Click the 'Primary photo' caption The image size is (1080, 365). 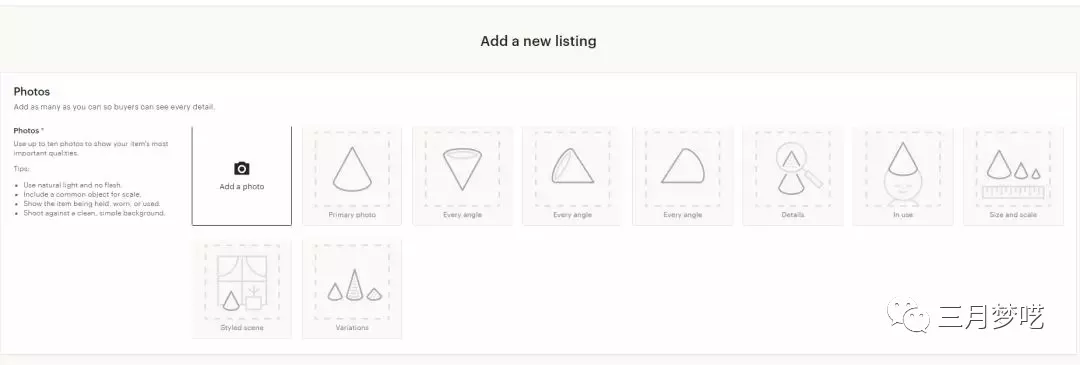[x=352, y=215]
